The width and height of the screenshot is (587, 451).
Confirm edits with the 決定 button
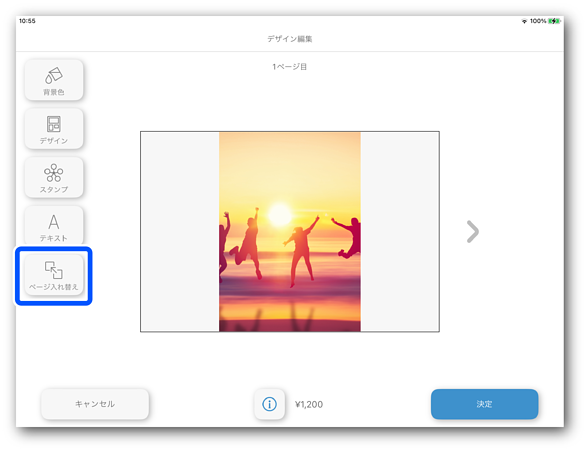point(484,404)
